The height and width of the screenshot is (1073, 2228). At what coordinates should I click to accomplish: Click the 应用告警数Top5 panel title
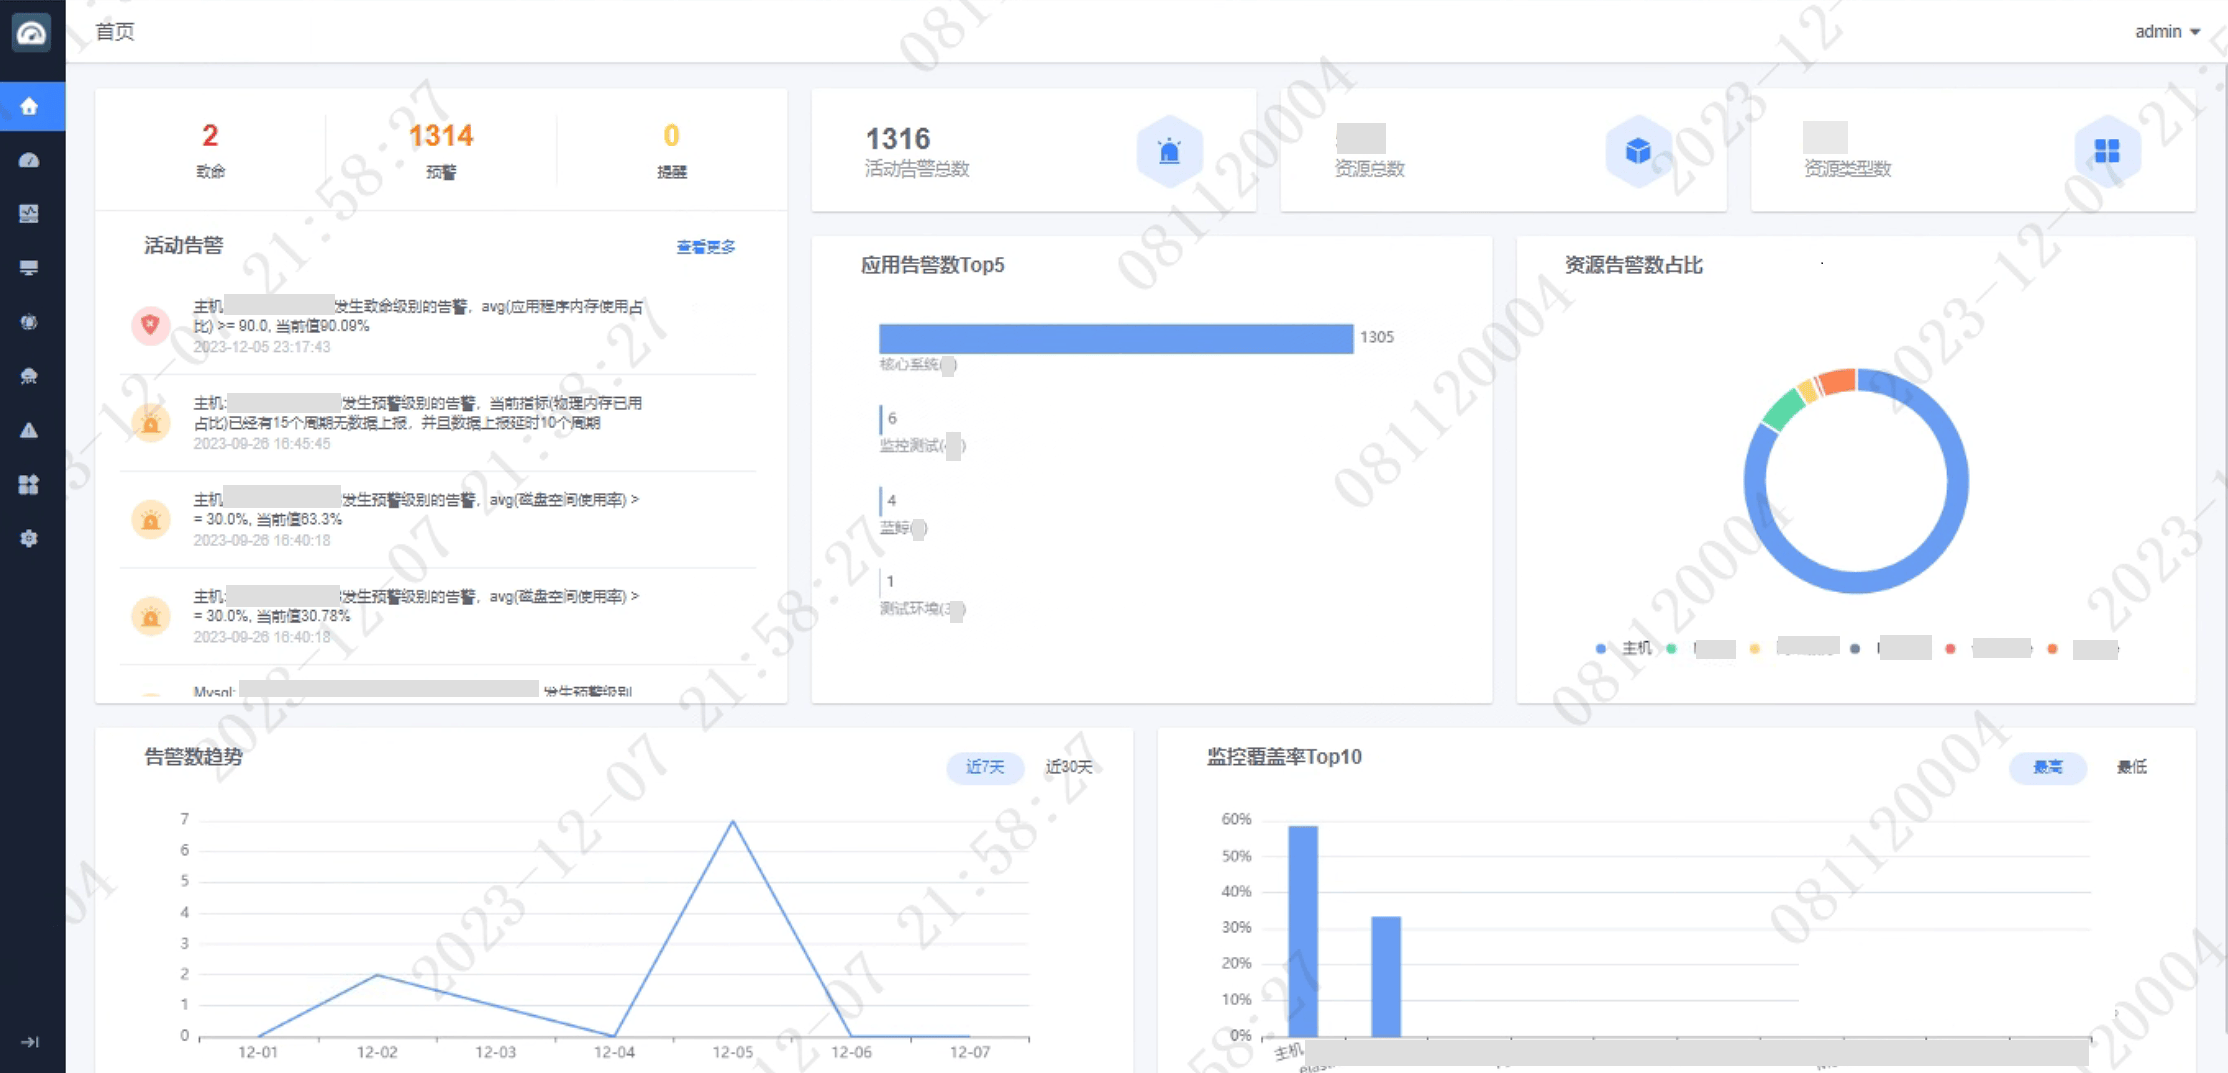click(x=932, y=265)
